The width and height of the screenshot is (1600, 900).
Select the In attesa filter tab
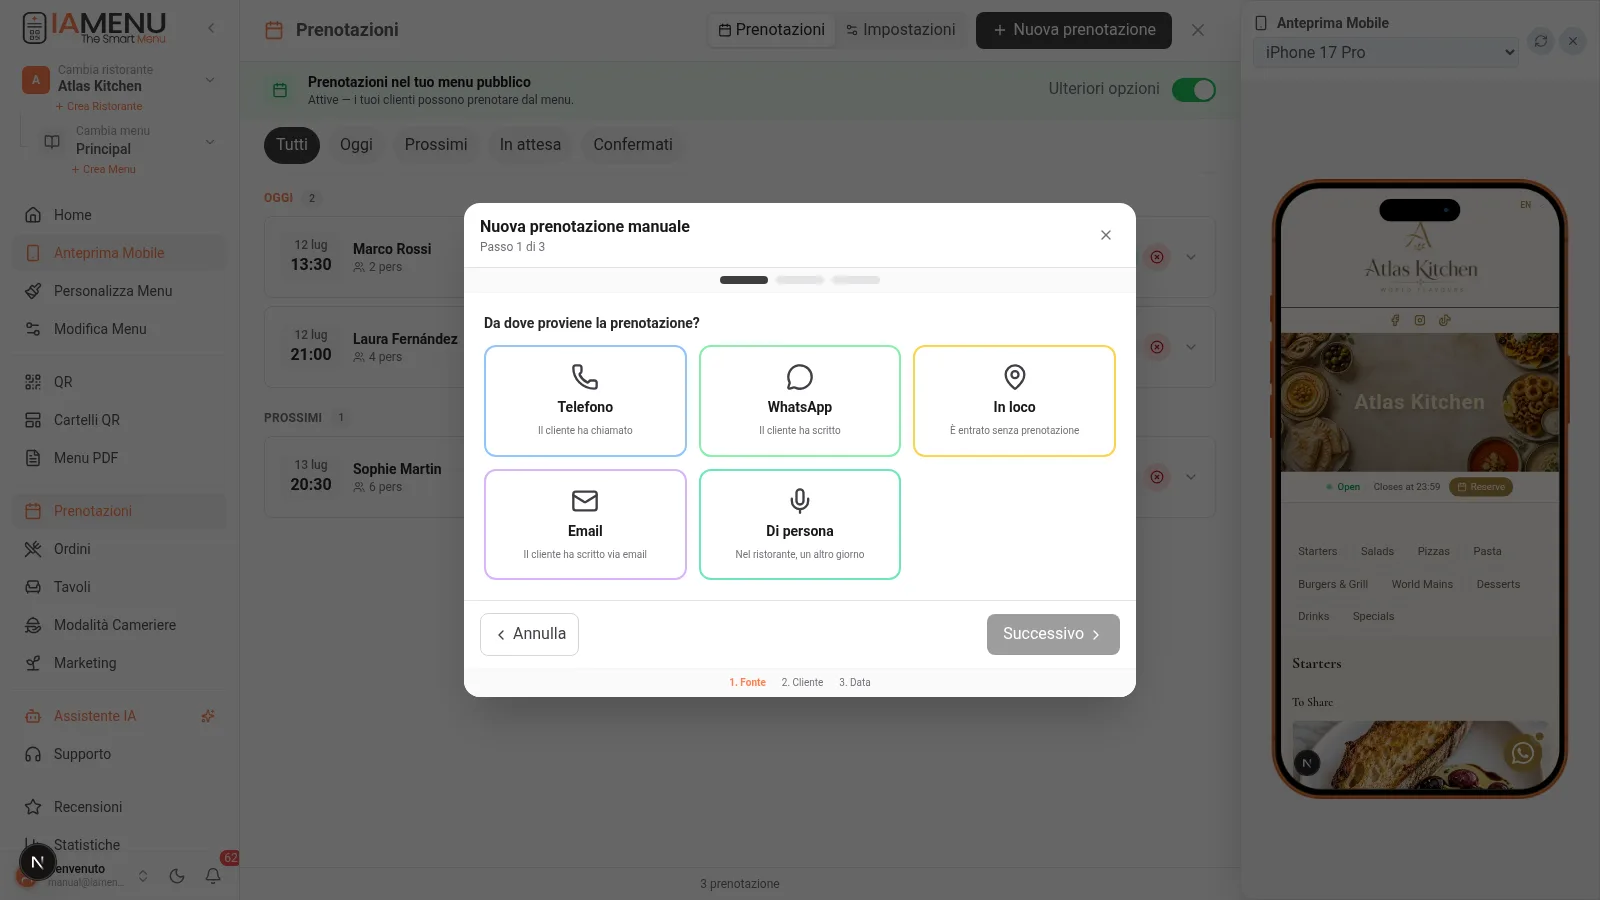pyautogui.click(x=530, y=145)
